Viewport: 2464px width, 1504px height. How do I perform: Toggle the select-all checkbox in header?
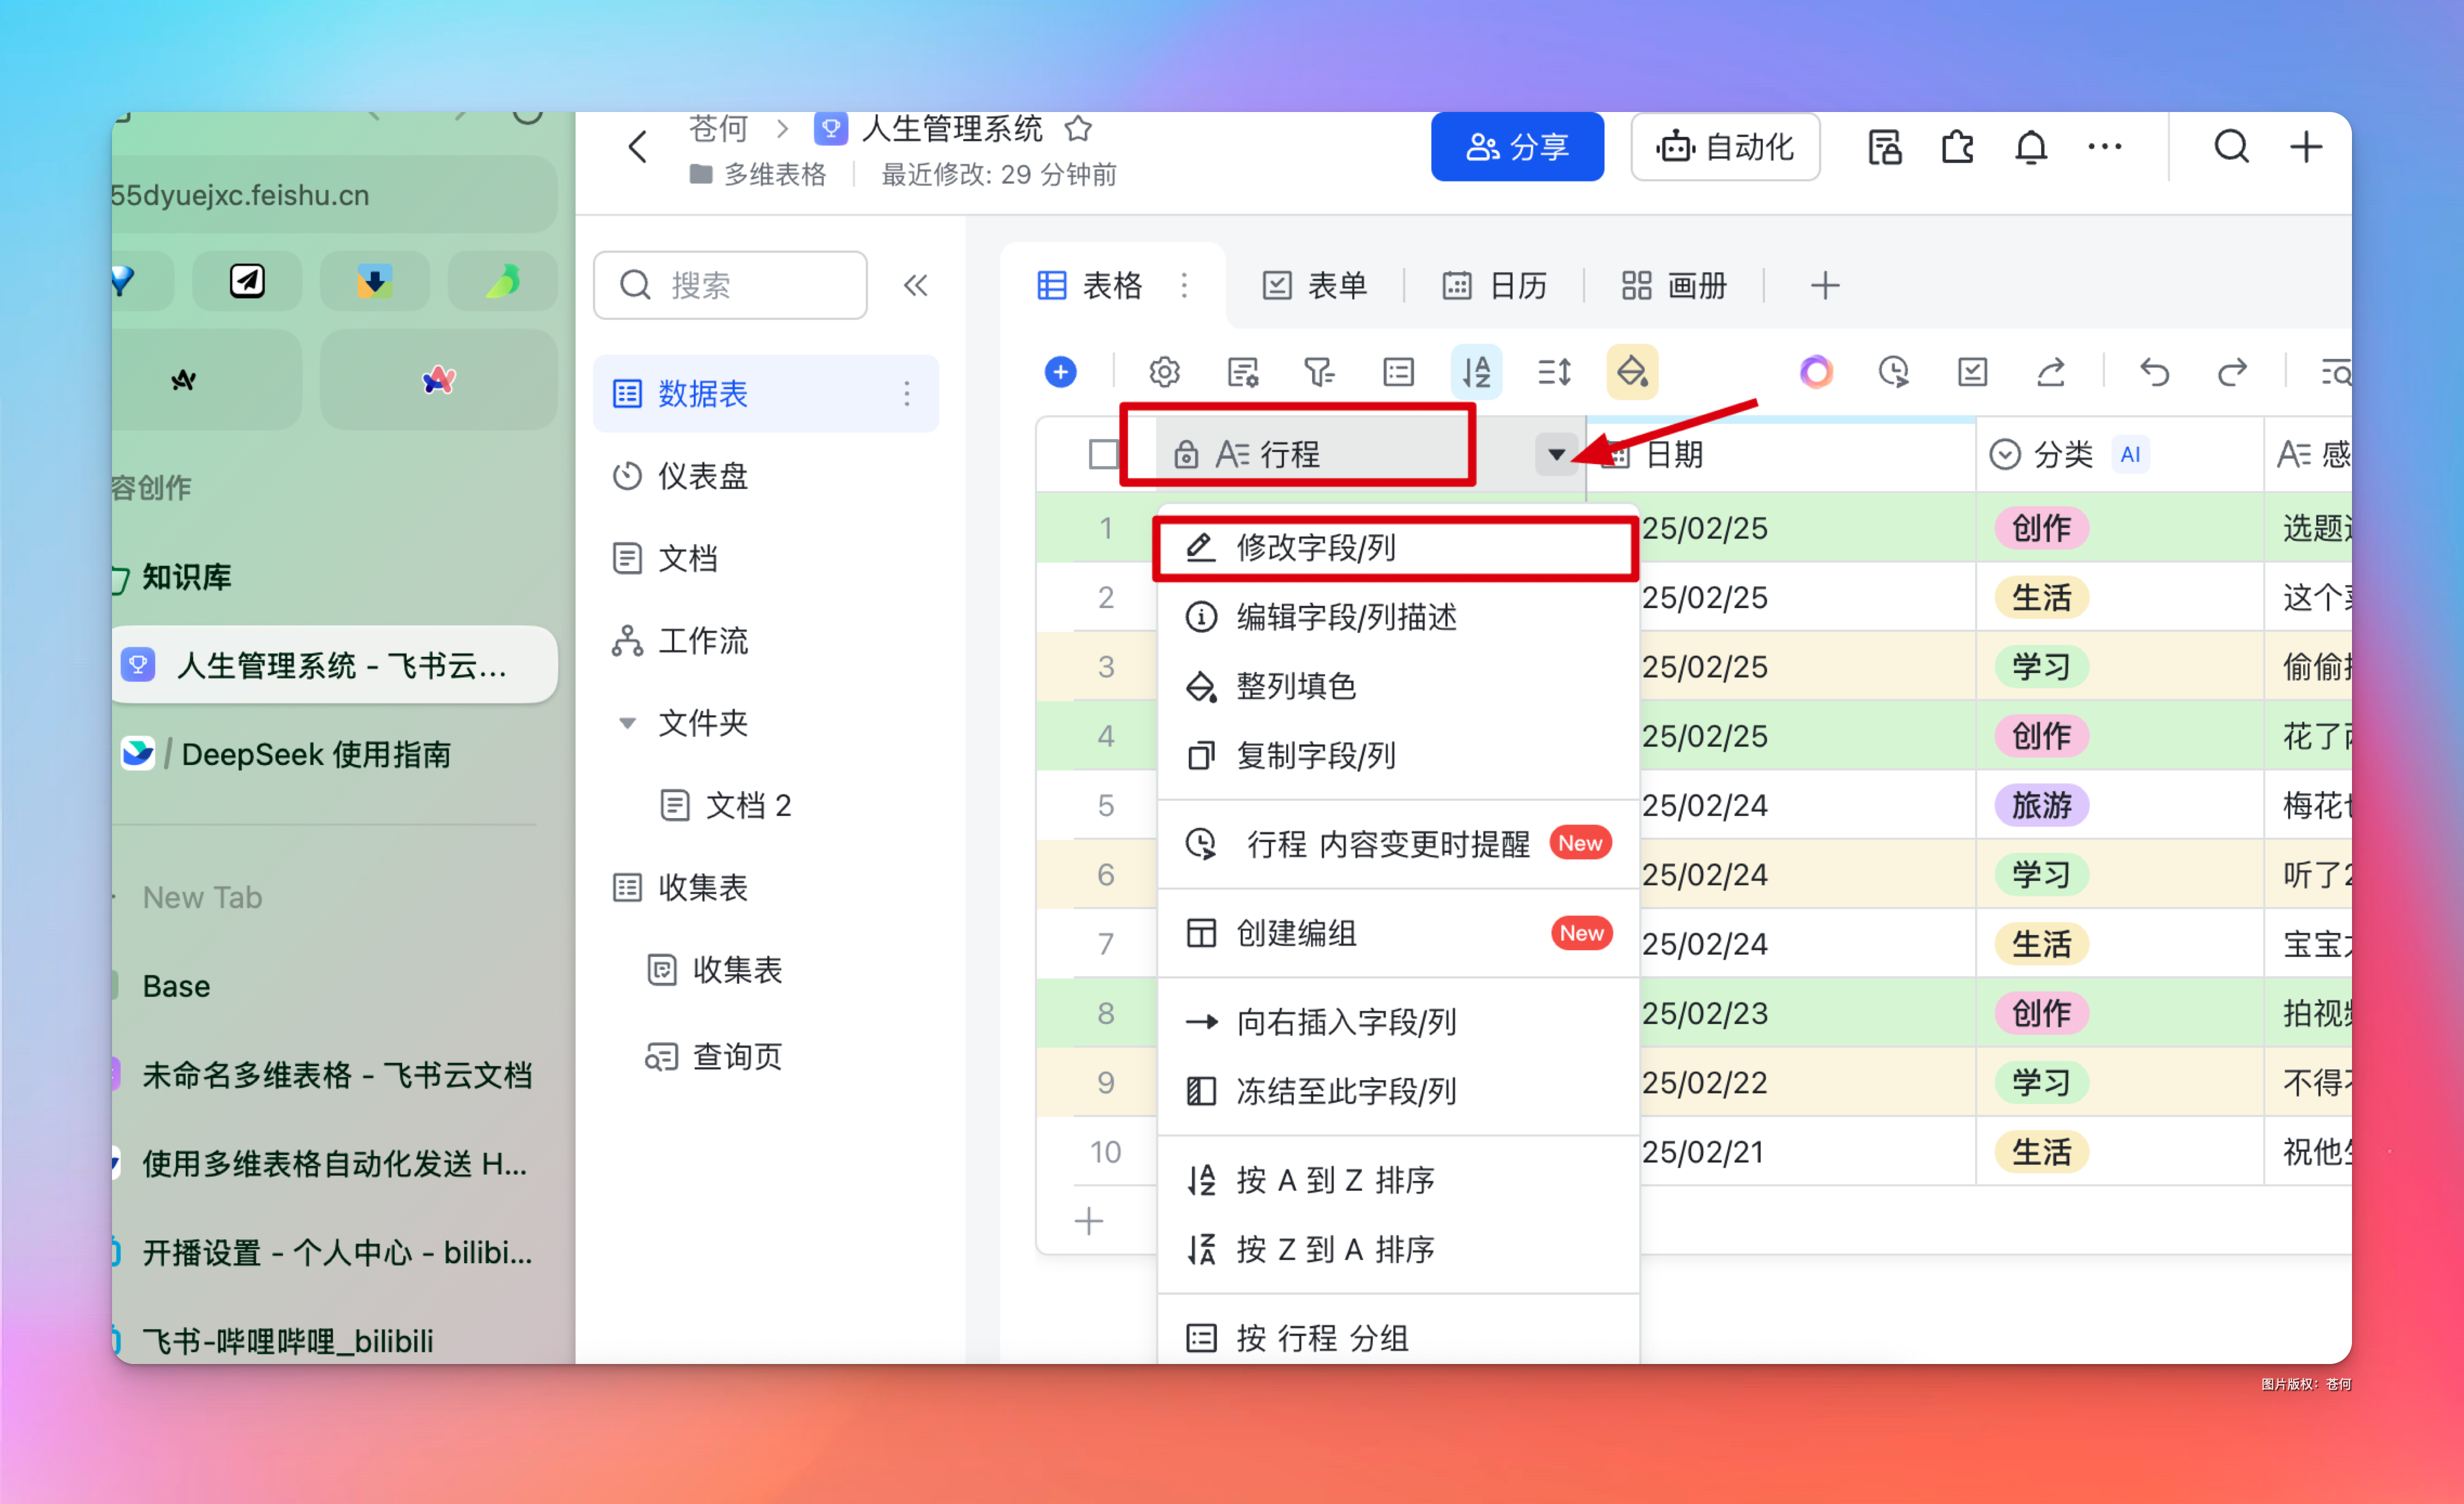(x=1103, y=454)
